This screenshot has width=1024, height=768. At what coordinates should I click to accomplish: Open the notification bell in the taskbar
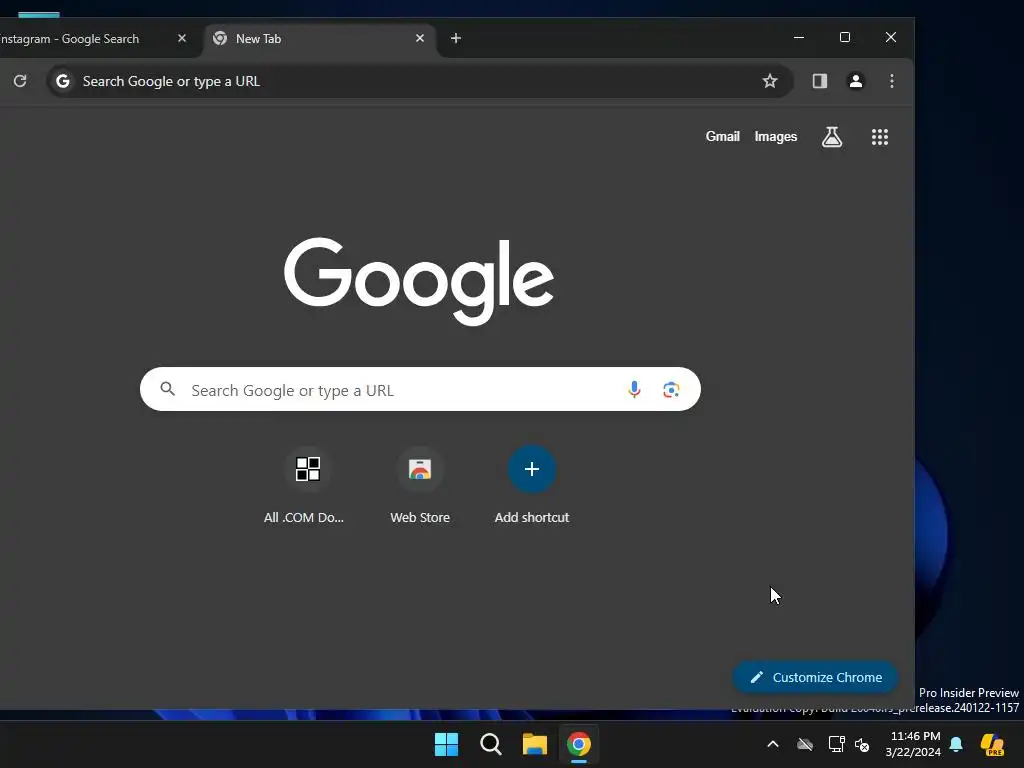[x=956, y=744]
